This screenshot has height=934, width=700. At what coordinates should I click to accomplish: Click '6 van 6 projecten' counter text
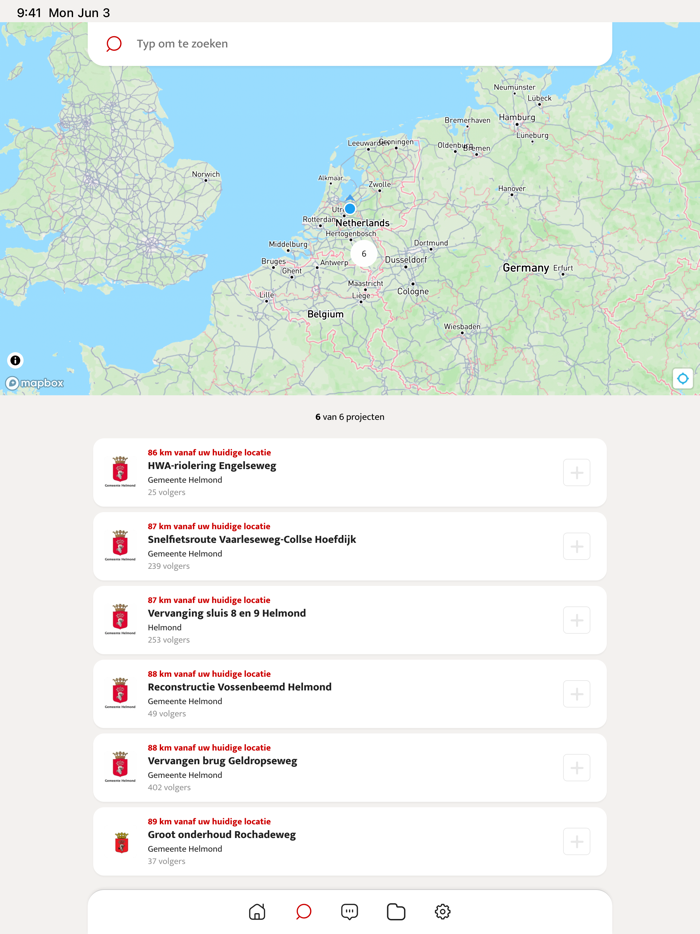[350, 417]
